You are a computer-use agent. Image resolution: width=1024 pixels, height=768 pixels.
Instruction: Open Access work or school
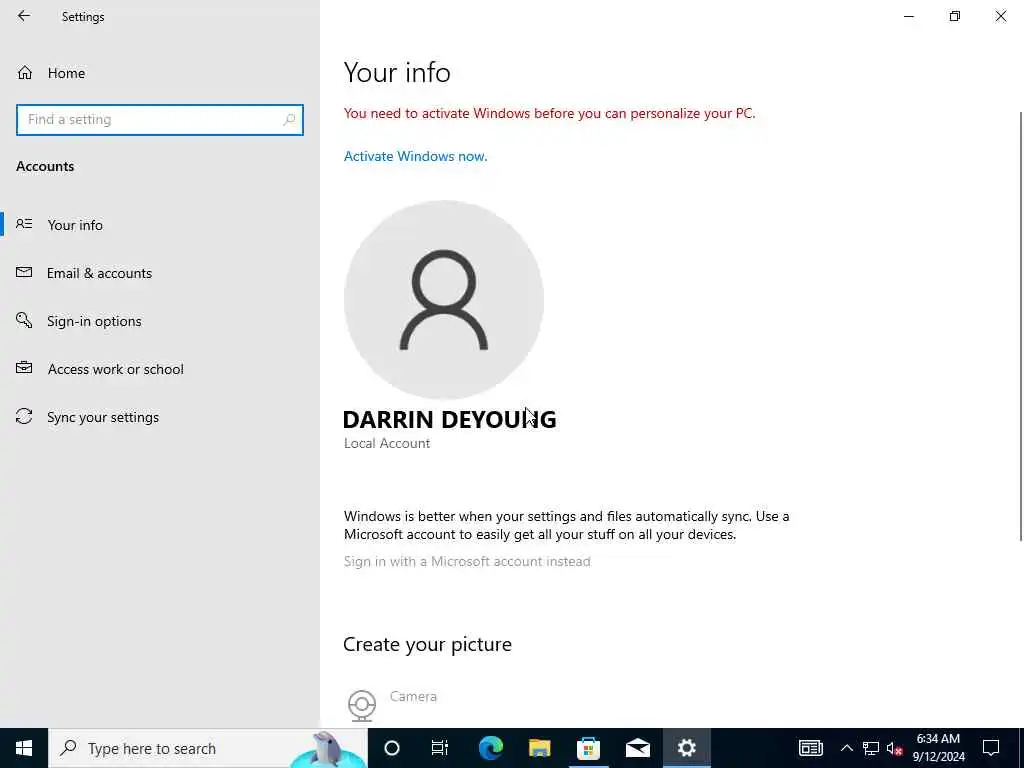pyautogui.click(x=116, y=369)
